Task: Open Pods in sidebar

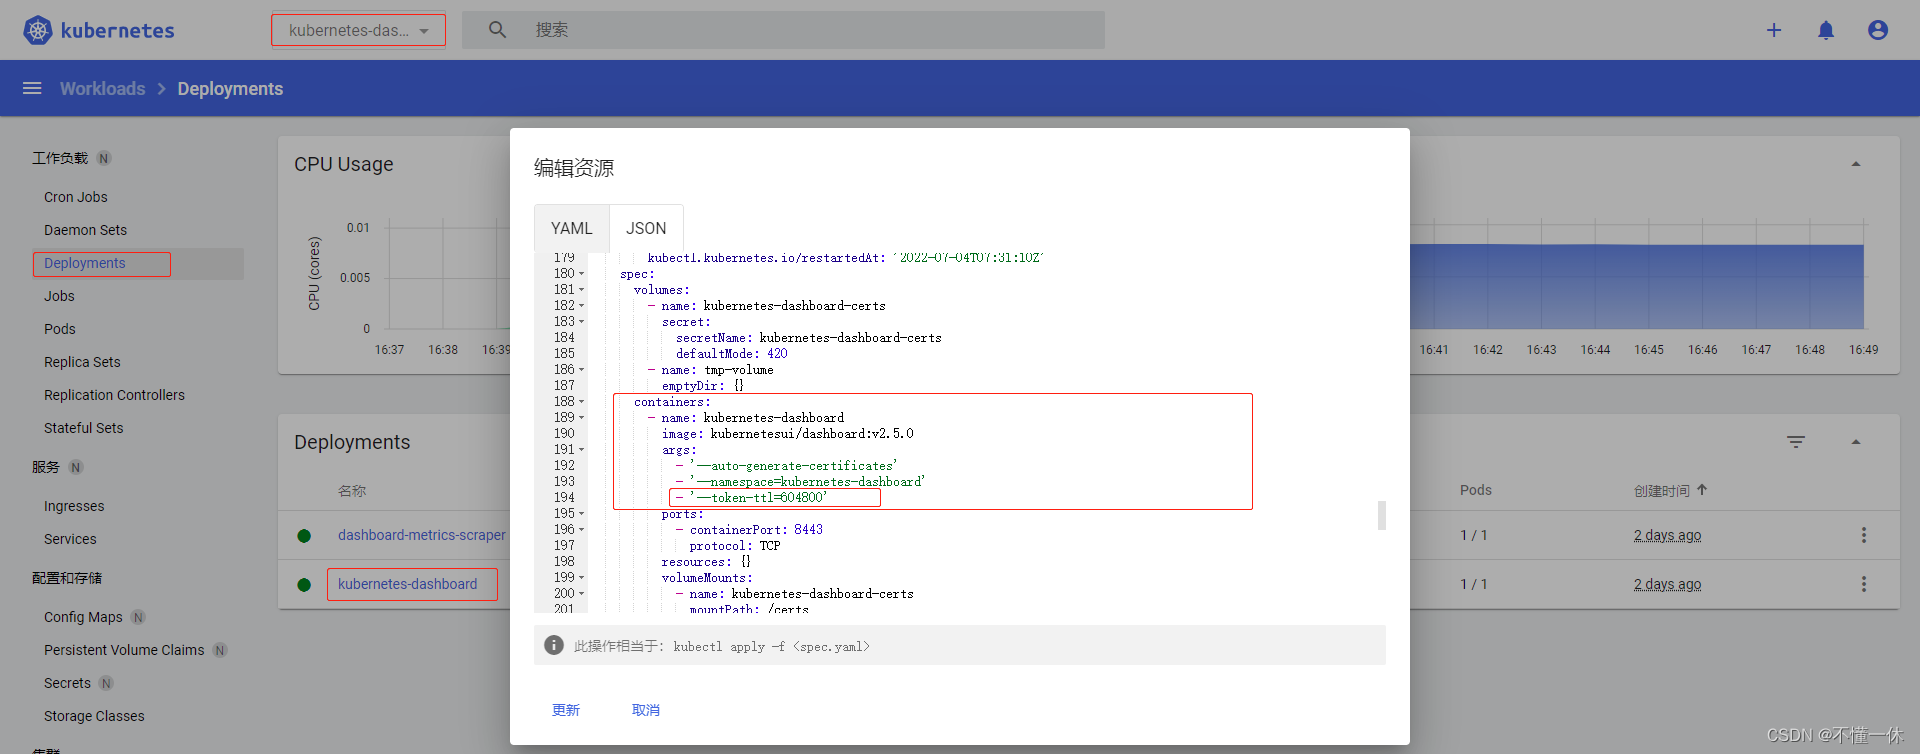Action: (x=60, y=329)
